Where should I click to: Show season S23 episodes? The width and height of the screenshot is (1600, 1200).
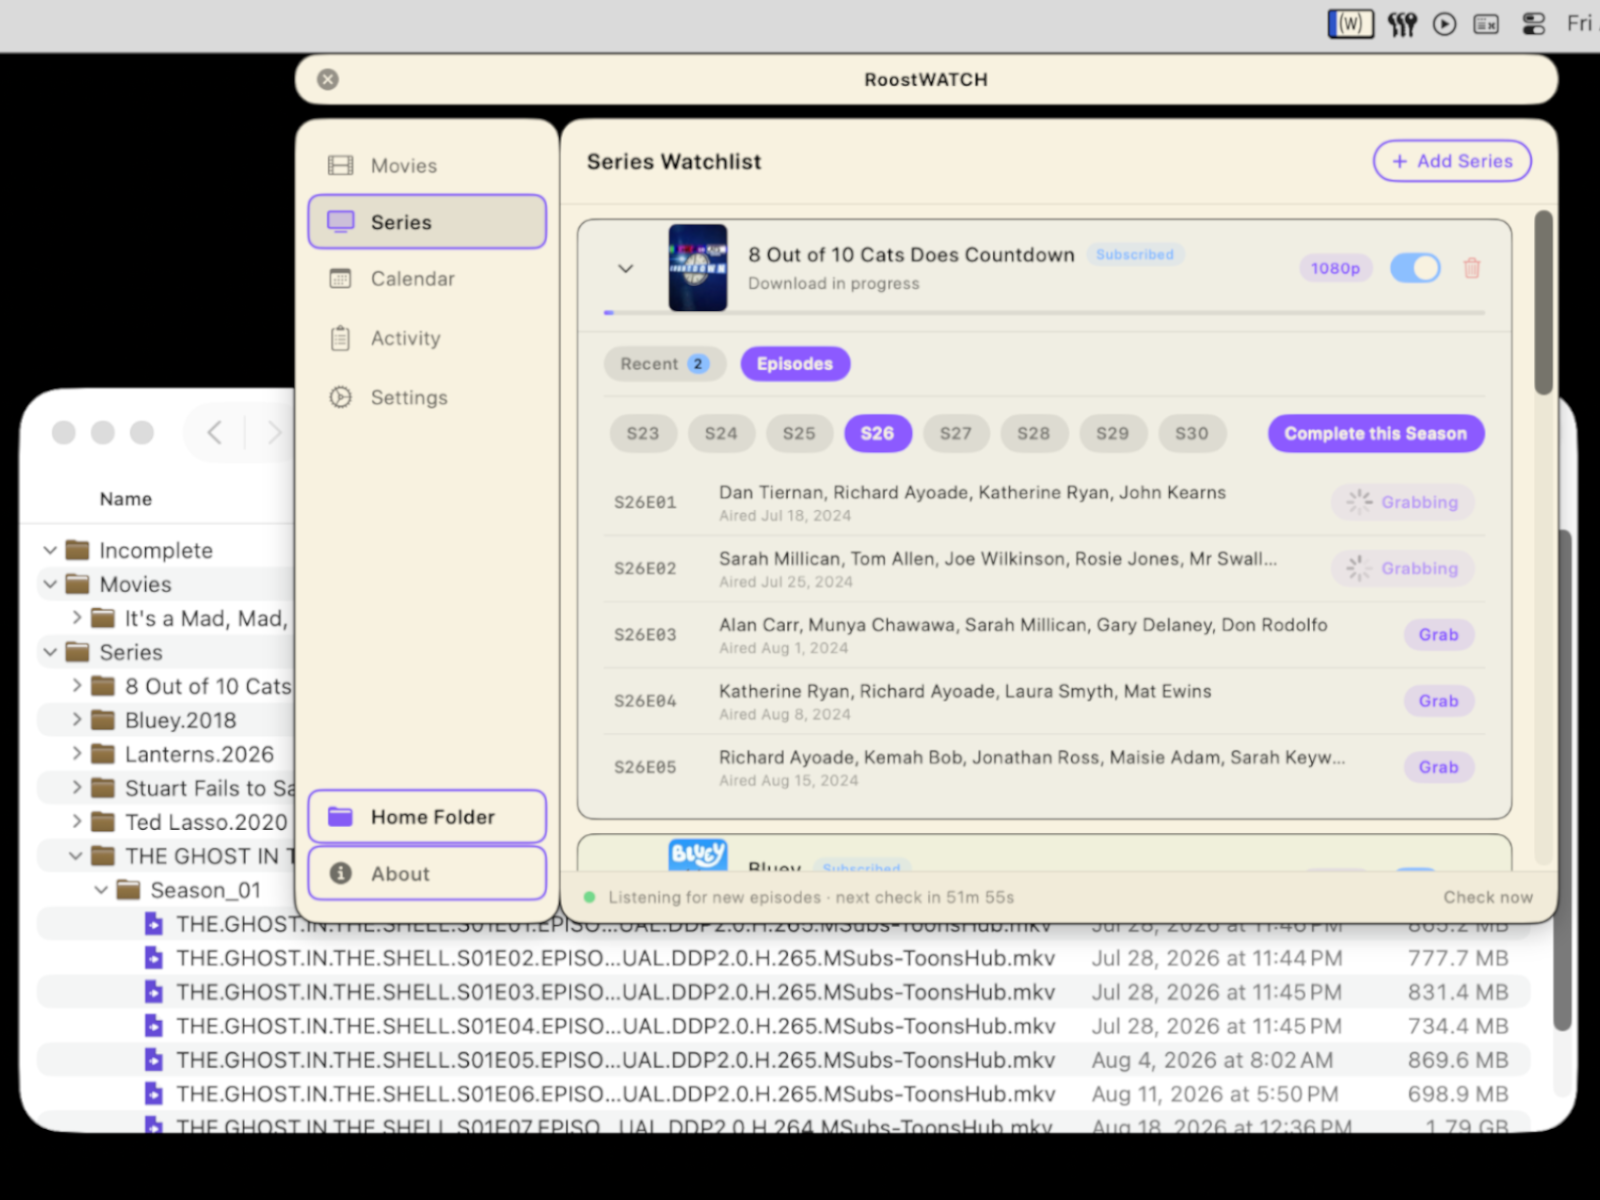click(643, 433)
